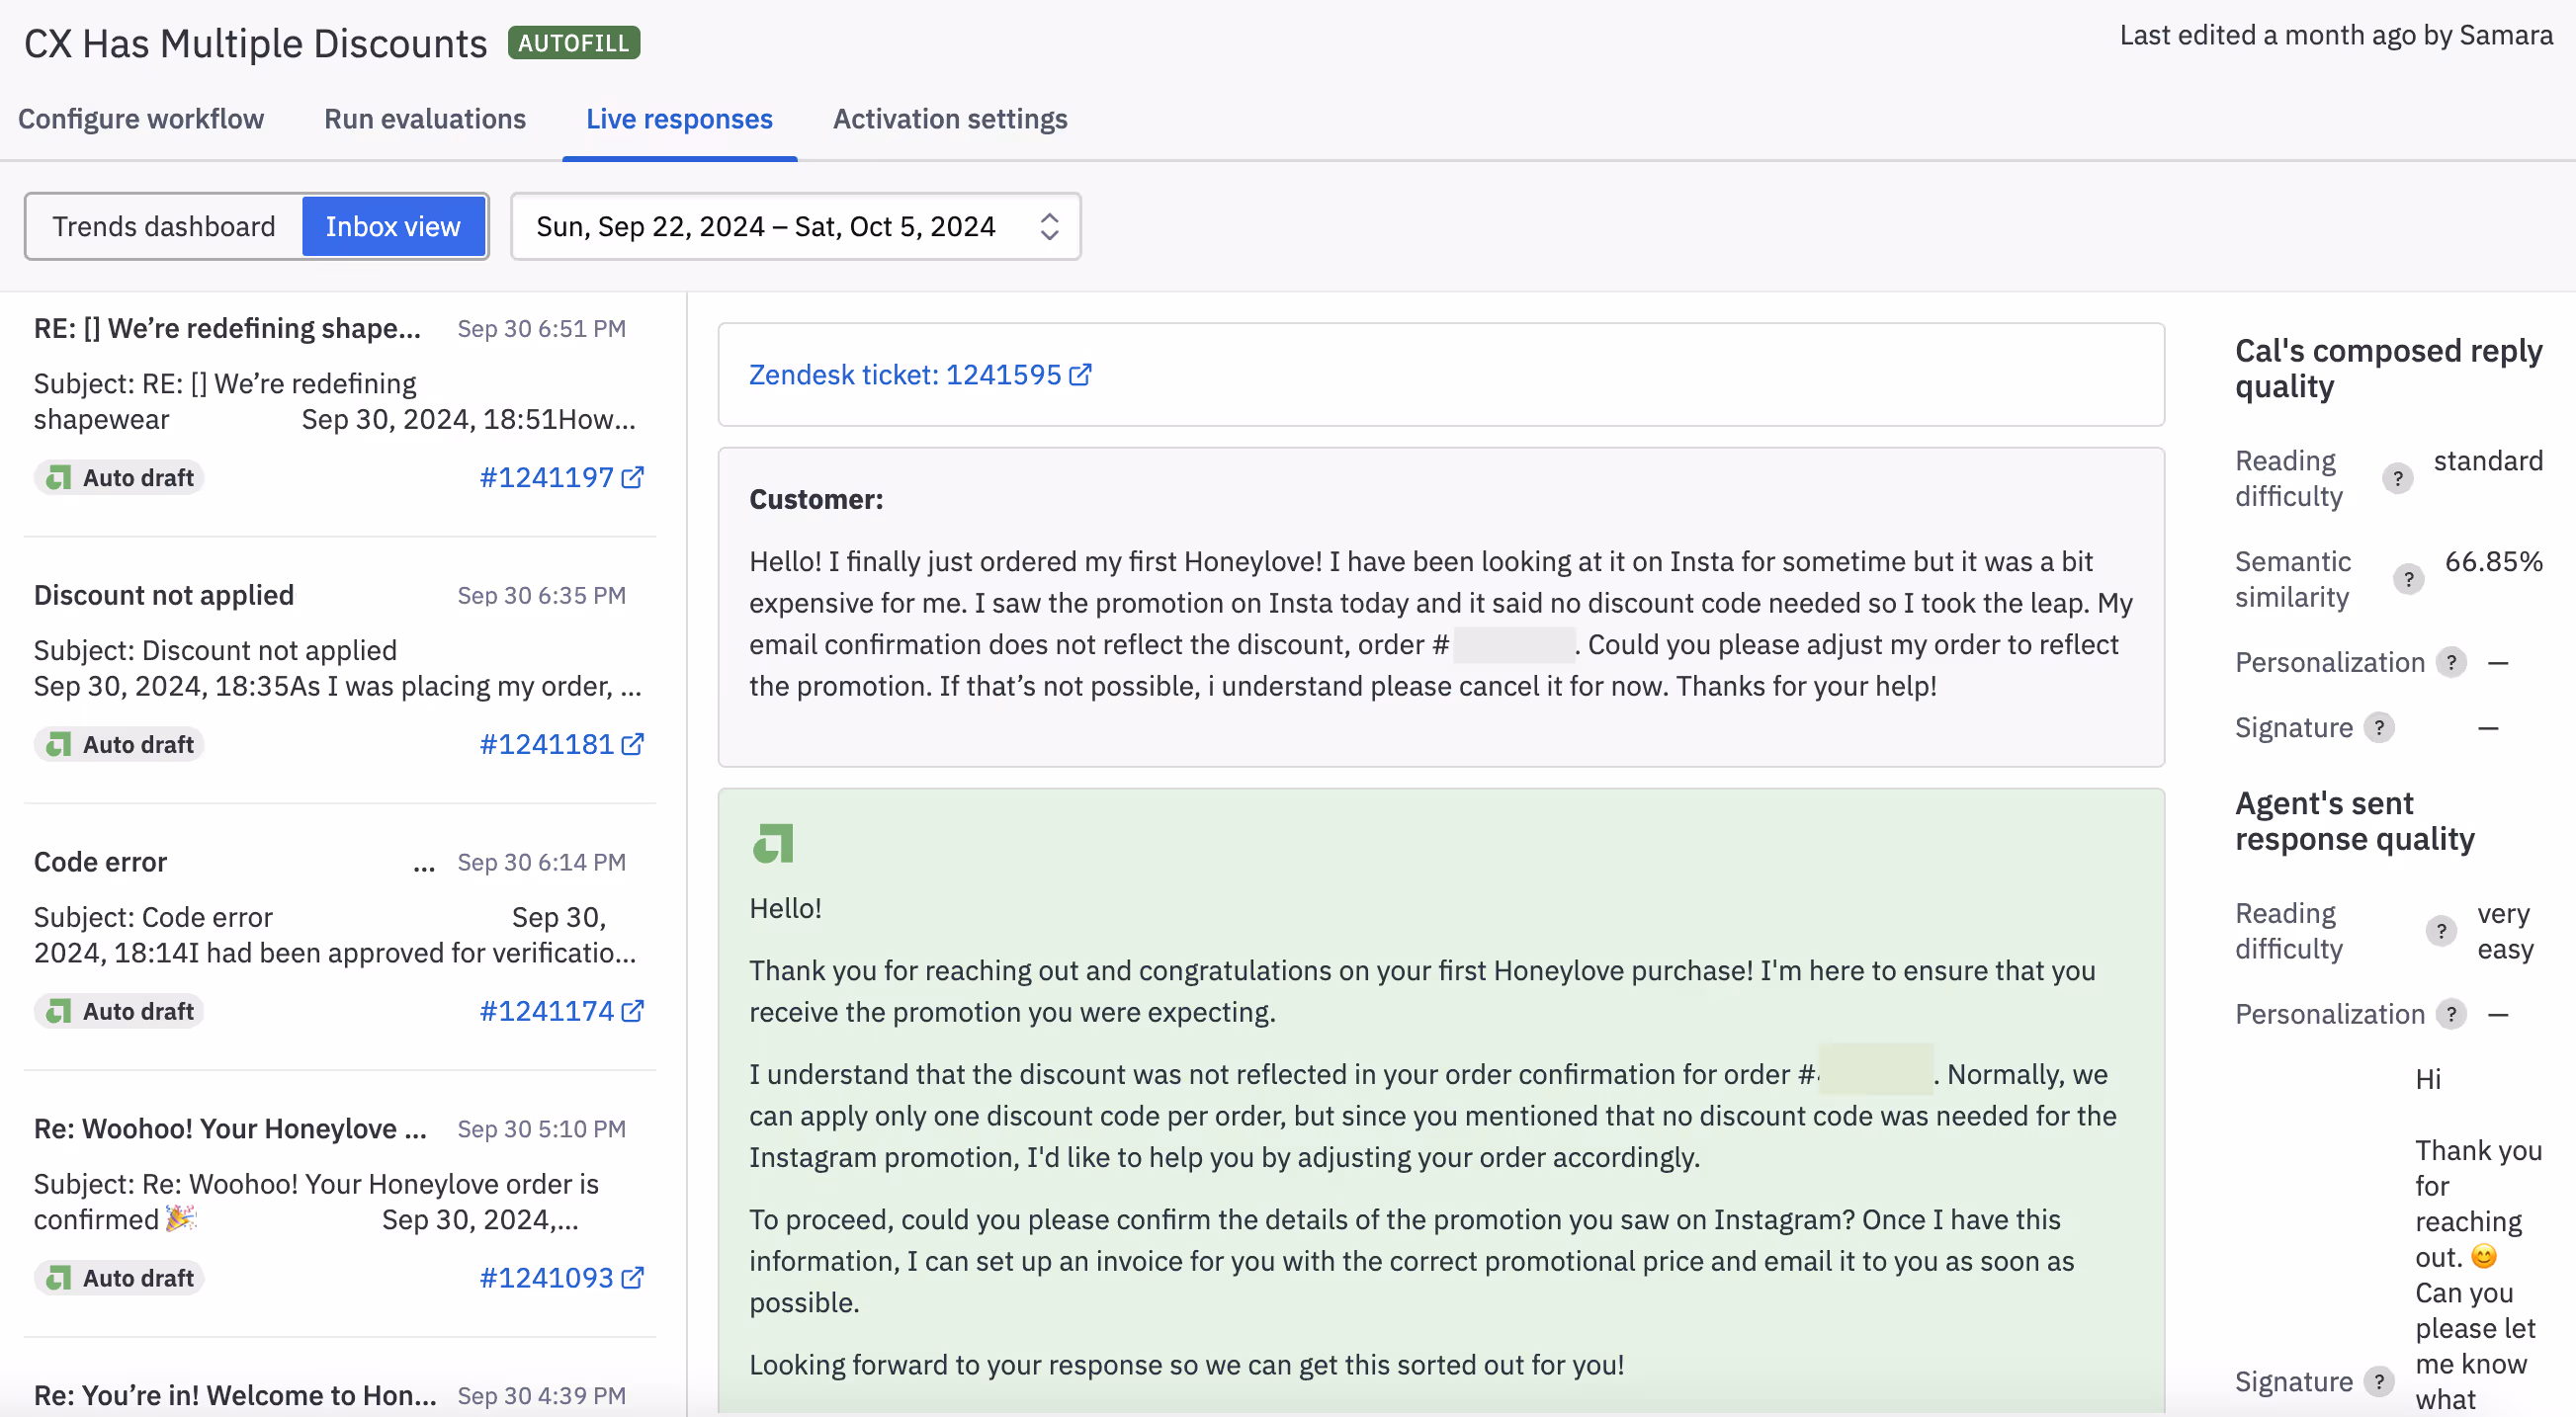Show help for Agent's Reading difficulty
This screenshot has width=2576, height=1417.
click(2441, 931)
